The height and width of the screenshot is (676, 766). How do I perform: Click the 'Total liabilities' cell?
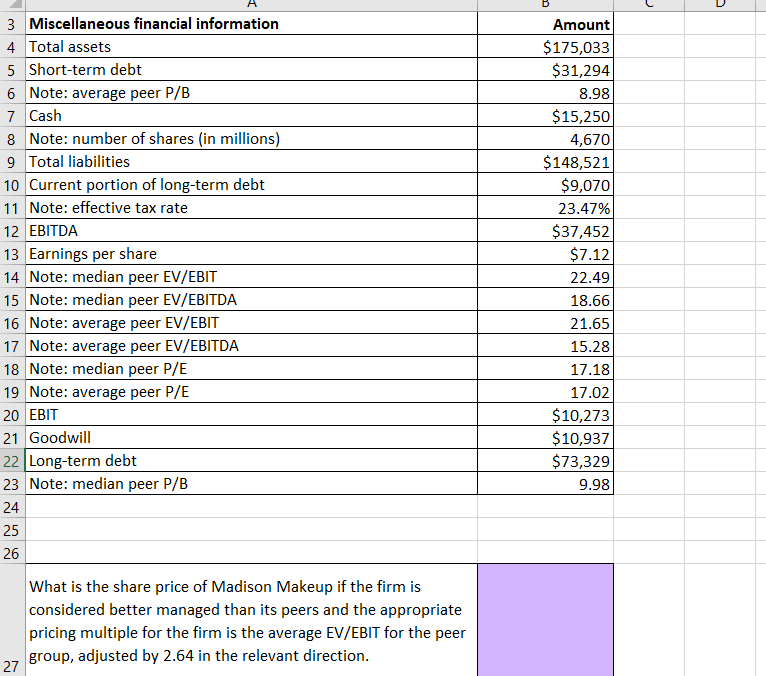coord(251,161)
